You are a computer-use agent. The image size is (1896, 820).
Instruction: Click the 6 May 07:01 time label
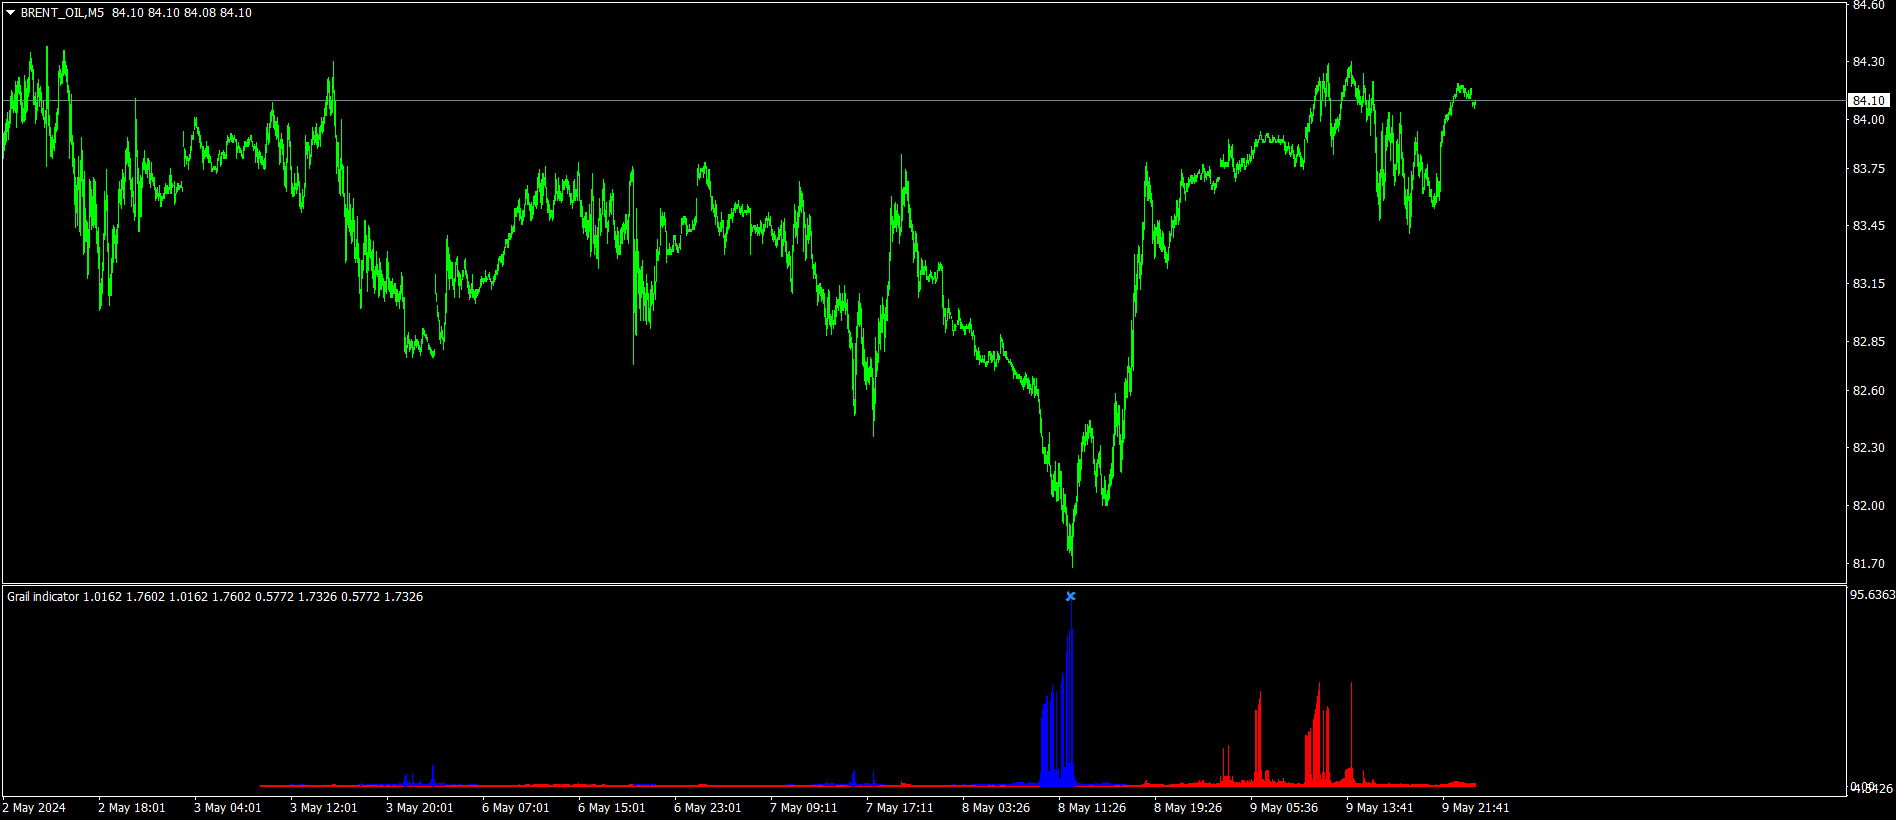[x=516, y=808]
